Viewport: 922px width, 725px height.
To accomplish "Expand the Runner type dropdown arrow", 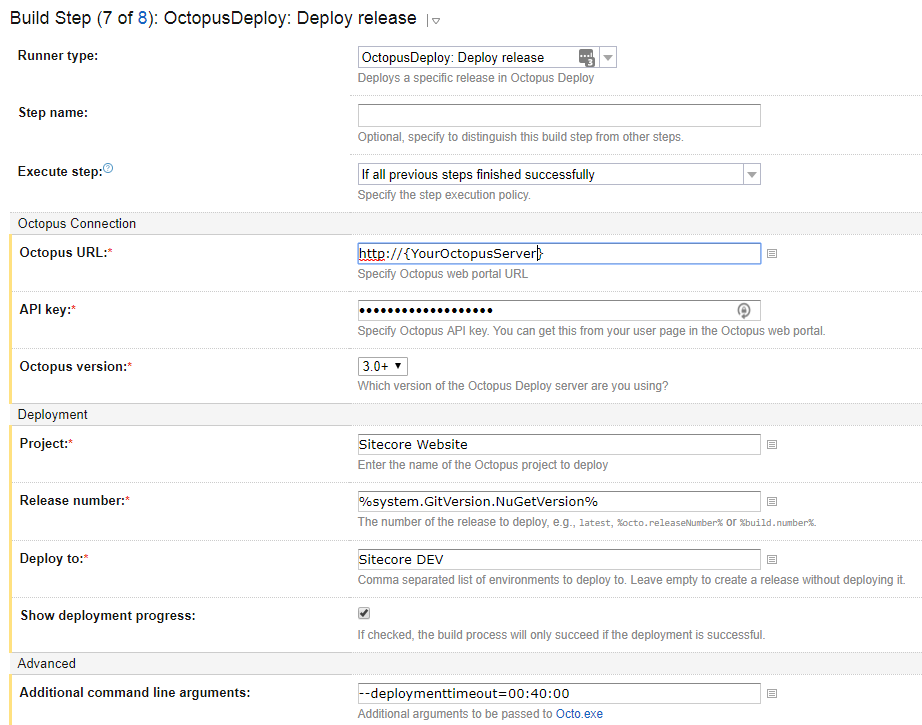I will pos(608,58).
